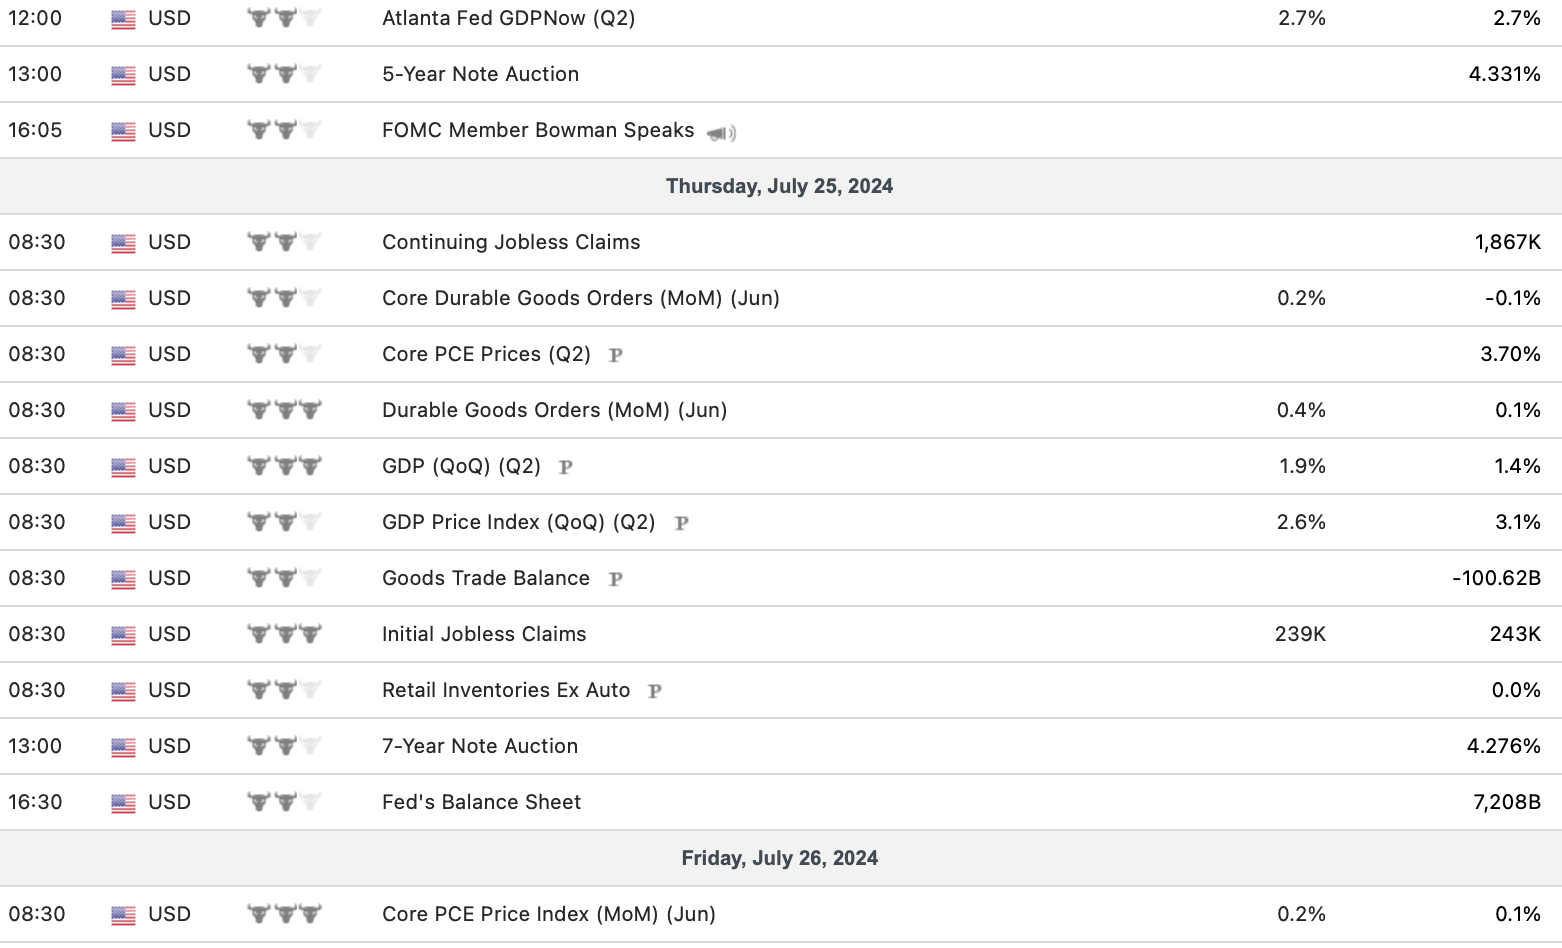Click the 1.9% forecast value for GDP
1562x948 pixels.
pyautogui.click(x=1301, y=466)
